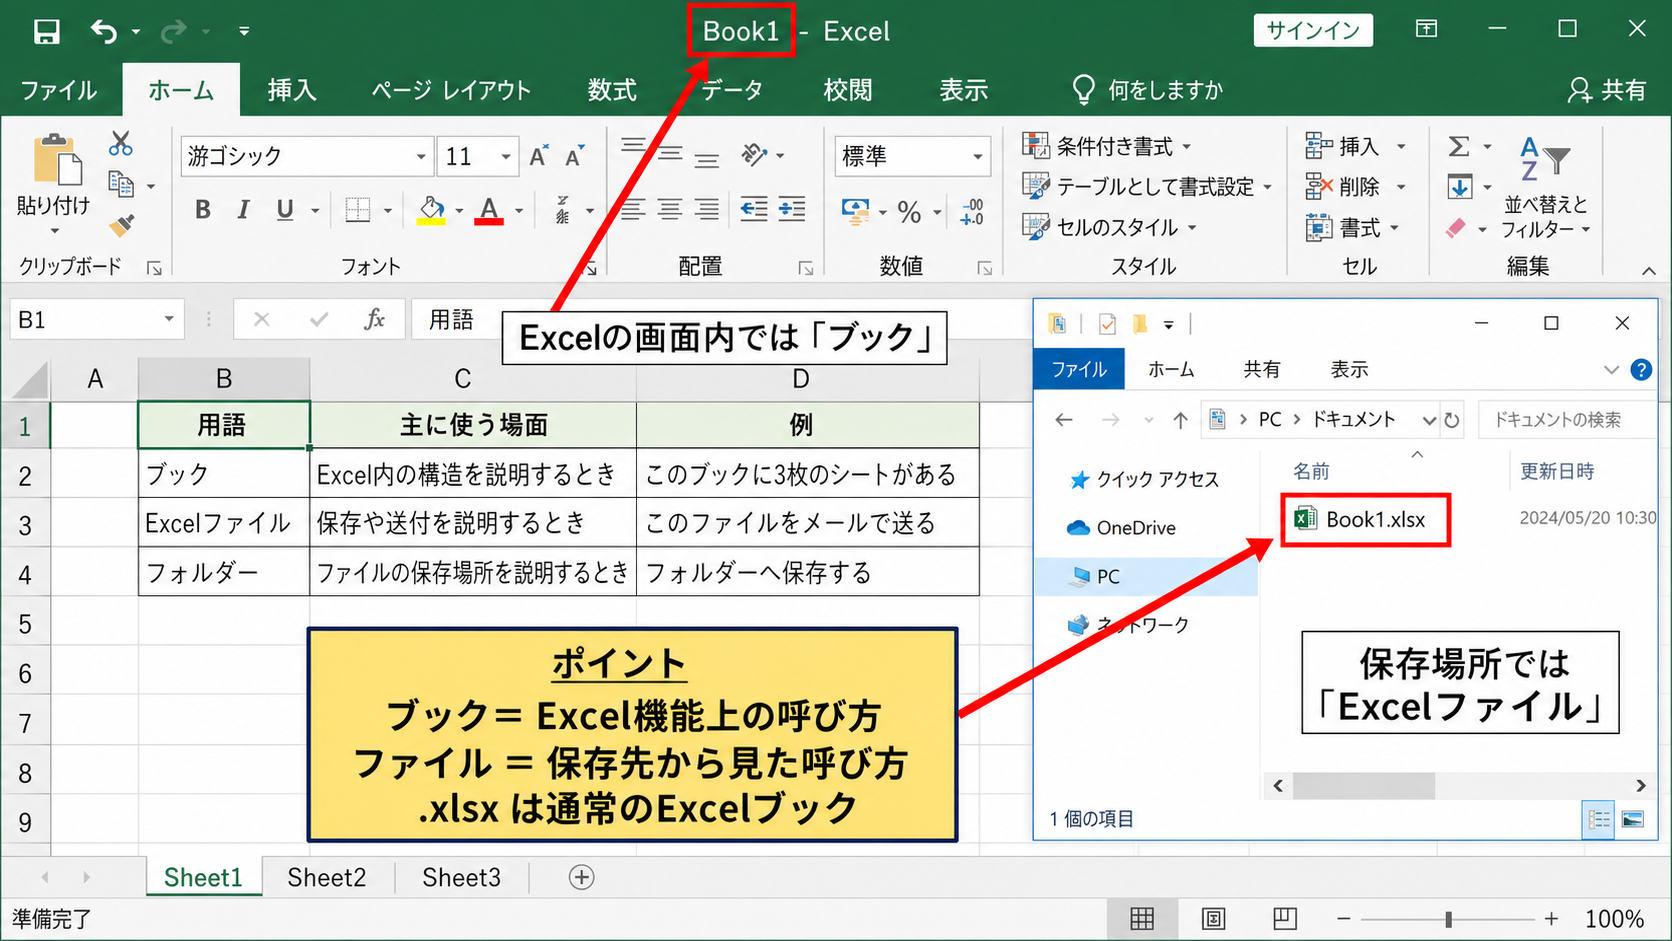
Task: Click the Fill down arrow icon
Action: [x=1459, y=187]
